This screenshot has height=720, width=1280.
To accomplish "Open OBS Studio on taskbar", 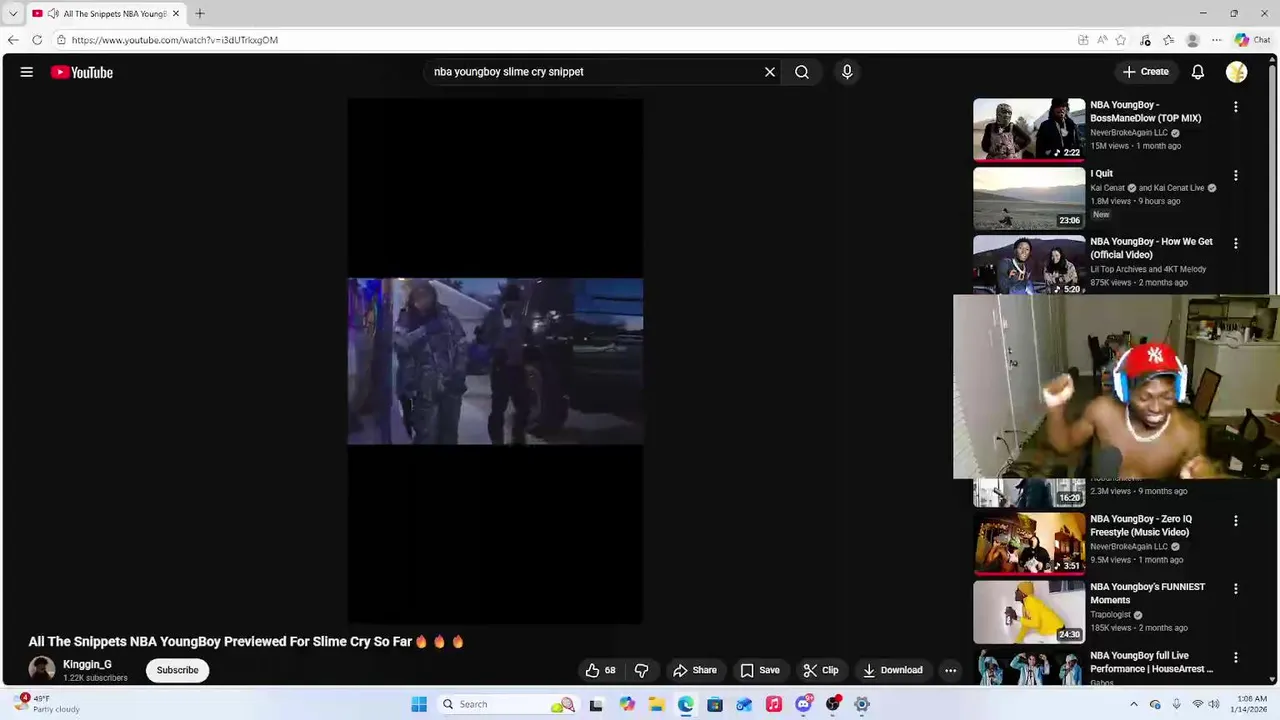I will (x=832, y=704).
